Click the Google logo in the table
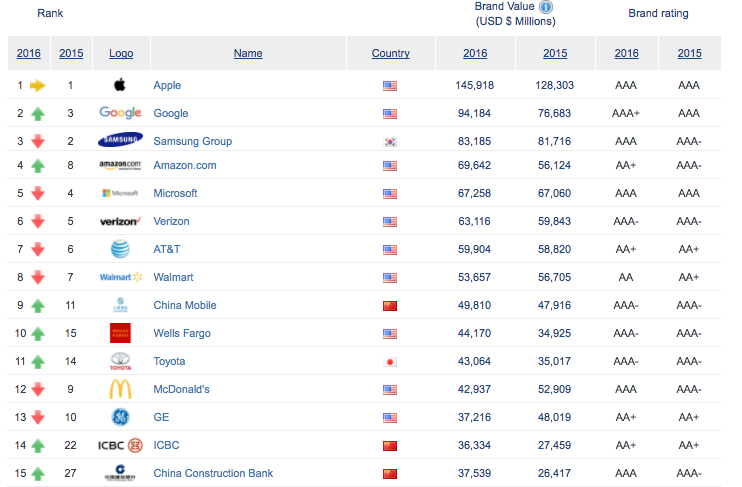 click(120, 113)
